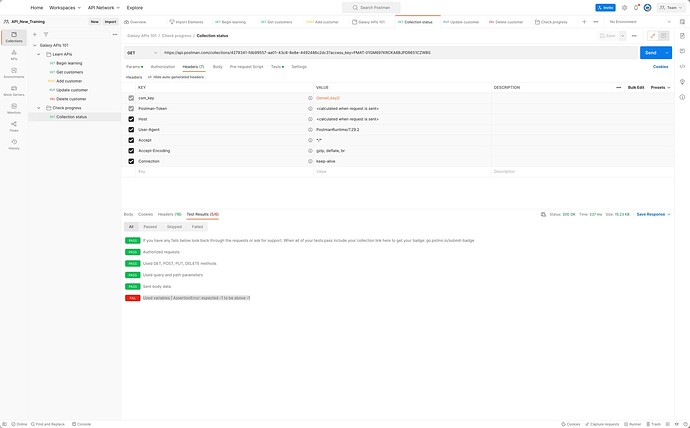Uncheck the Connection header checkbox

tap(131, 161)
